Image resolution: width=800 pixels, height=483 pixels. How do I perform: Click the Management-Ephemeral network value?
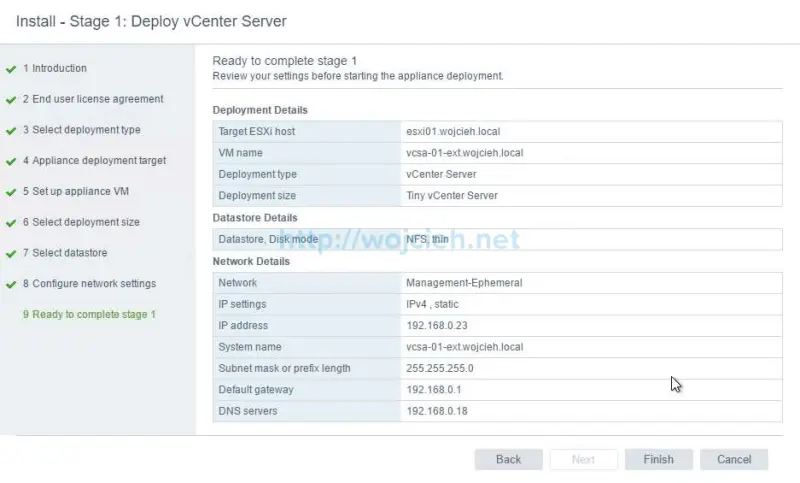pyautogui.click(x=464, y=283)
